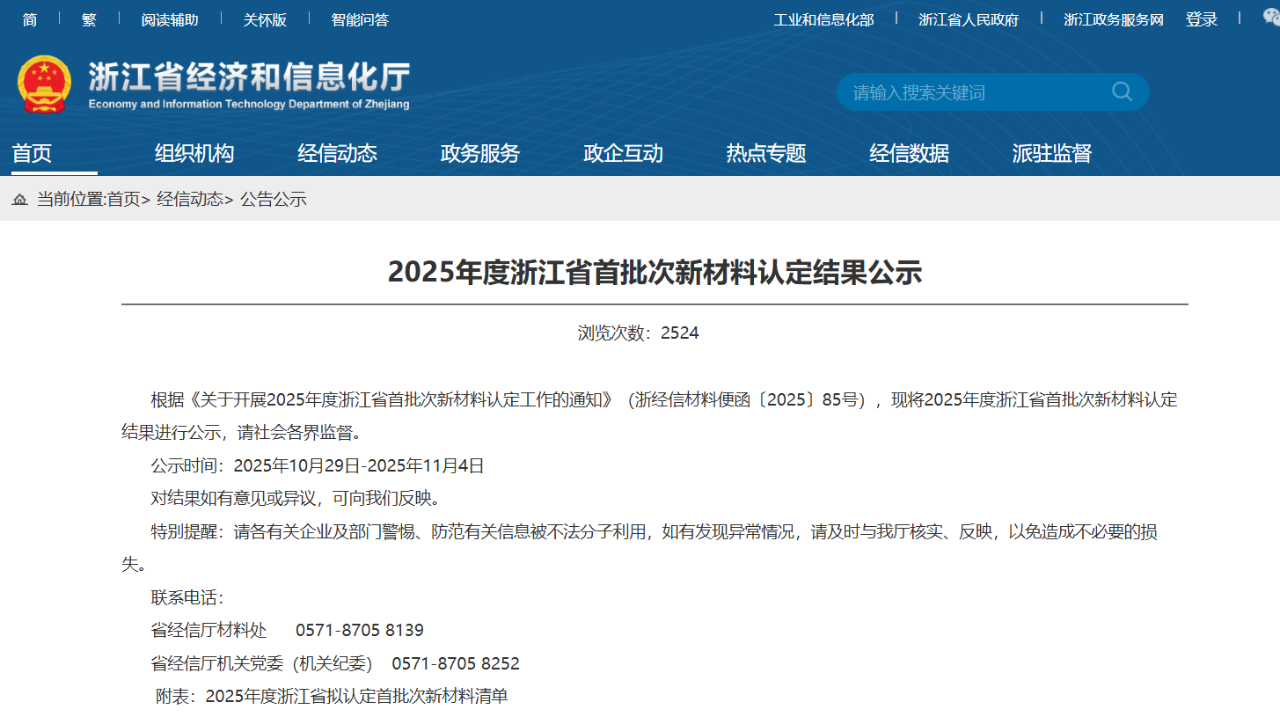Open 智能问答 smart Q&A
1280x713 pixels.
(360, 20)
